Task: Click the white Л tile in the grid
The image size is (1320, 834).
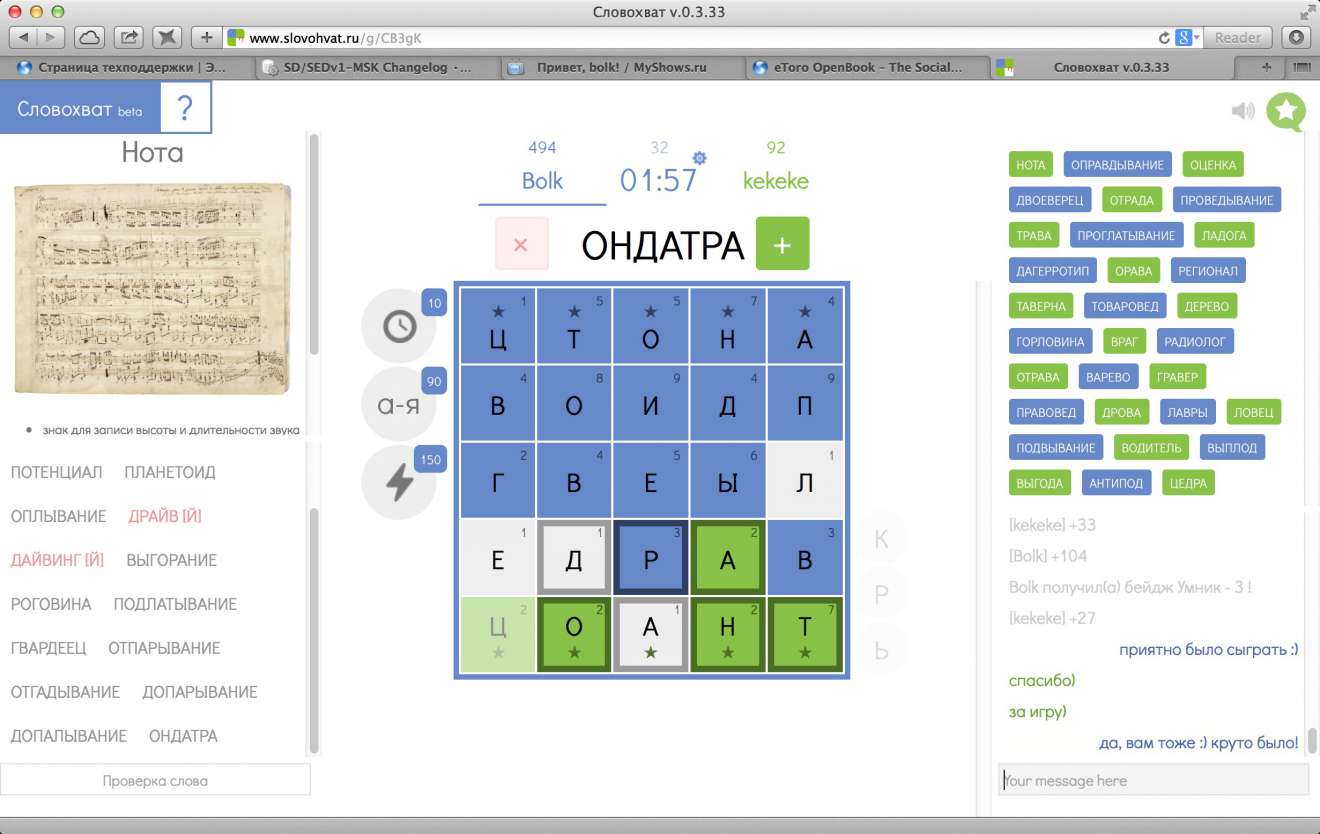Action: click(x=805, y=481)
